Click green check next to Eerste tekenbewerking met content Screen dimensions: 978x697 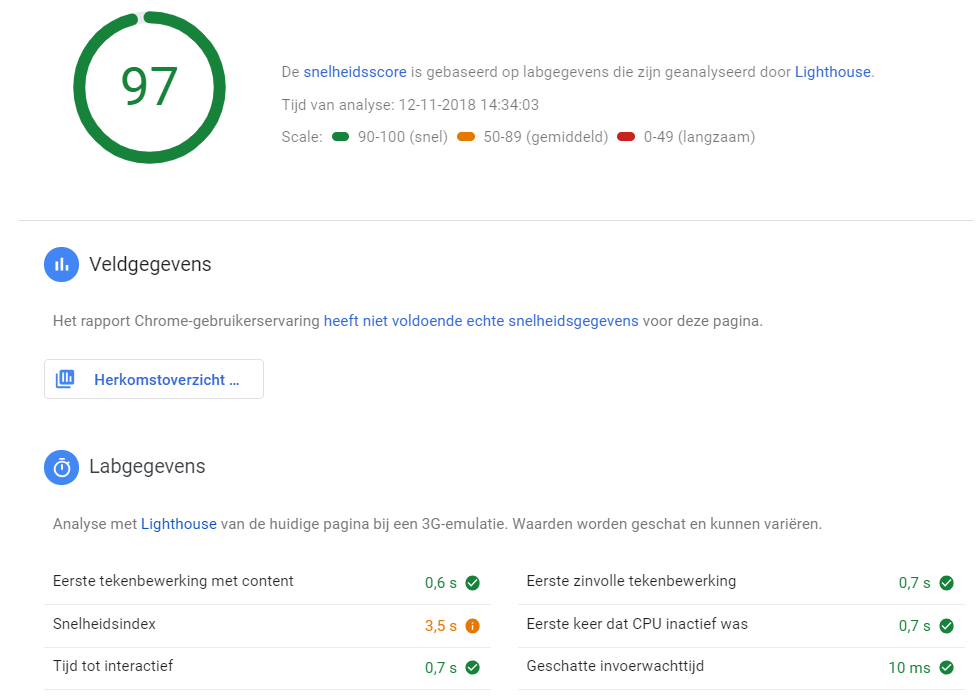[473, 583]
